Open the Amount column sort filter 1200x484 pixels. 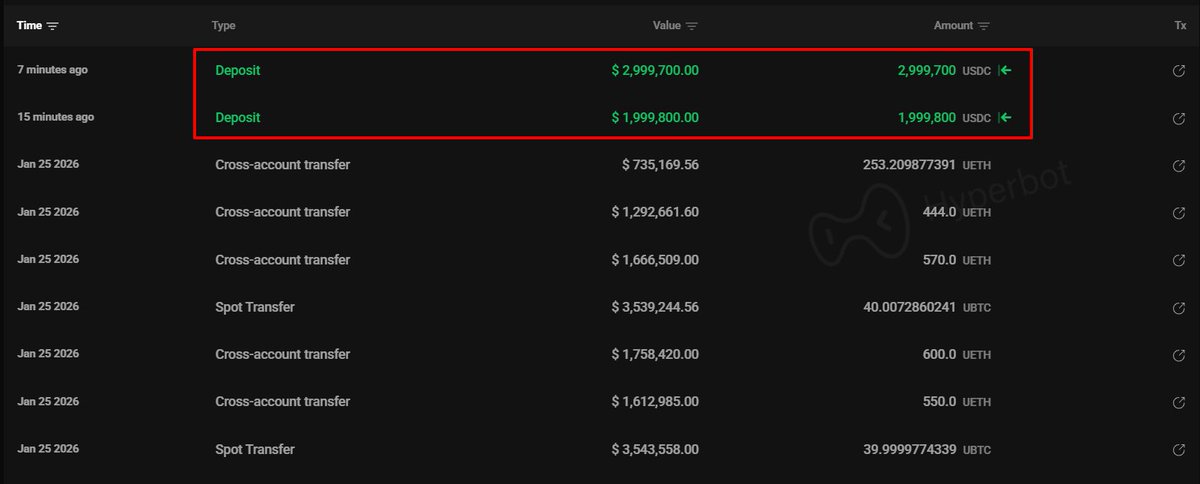984,26
